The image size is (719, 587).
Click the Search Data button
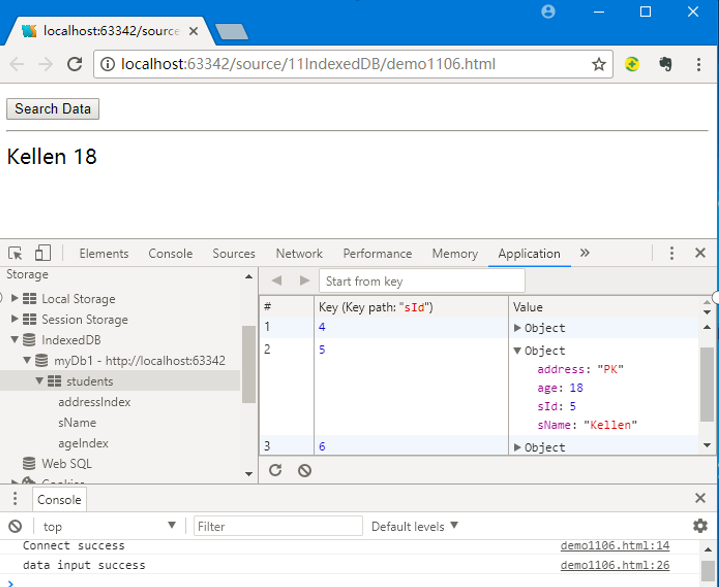[53, 109]
